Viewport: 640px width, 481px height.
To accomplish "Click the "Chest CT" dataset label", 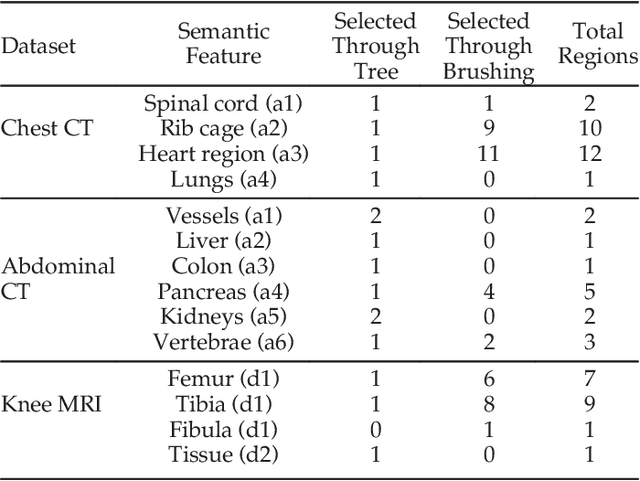I will coord(49,128).
